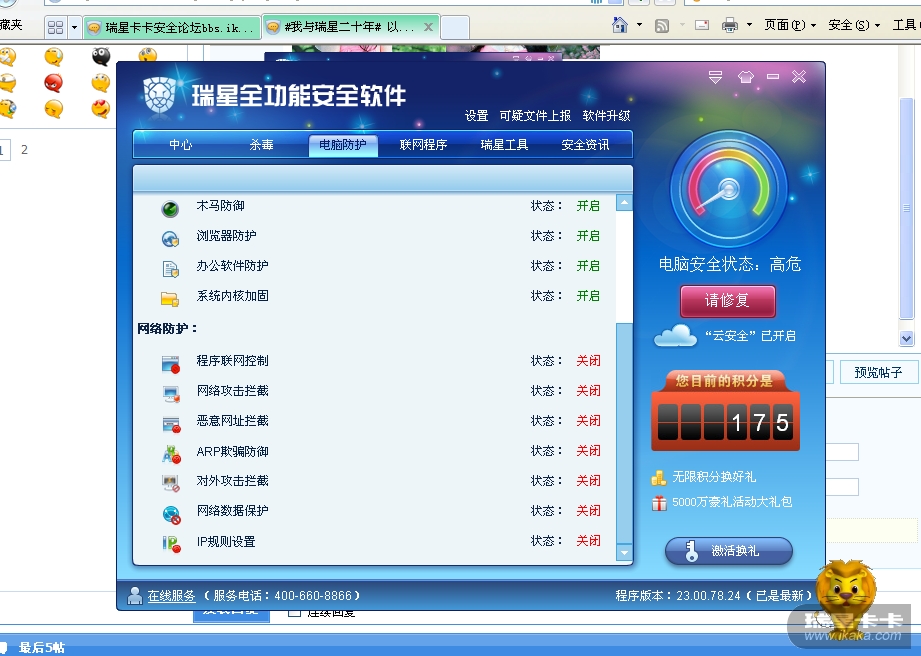Toggle IP规则设置 status 关闭

pyautogui.click(x=589, y=540)
